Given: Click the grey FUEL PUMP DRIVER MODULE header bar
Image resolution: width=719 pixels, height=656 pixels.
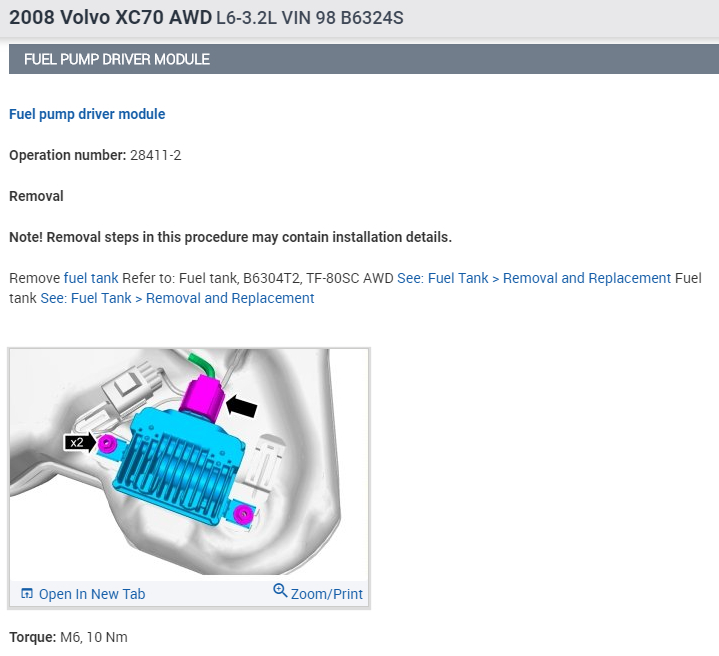Looking at the screenshot, I should click(364, 59).
